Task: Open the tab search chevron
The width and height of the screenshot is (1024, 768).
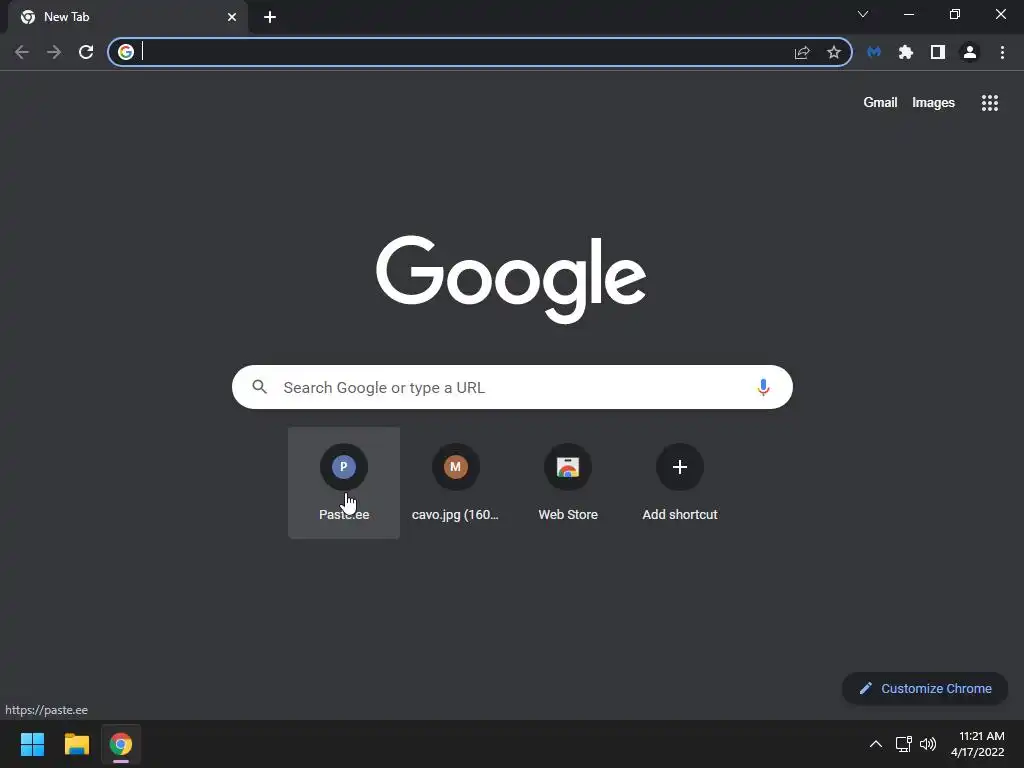Action: coord(863,14)
